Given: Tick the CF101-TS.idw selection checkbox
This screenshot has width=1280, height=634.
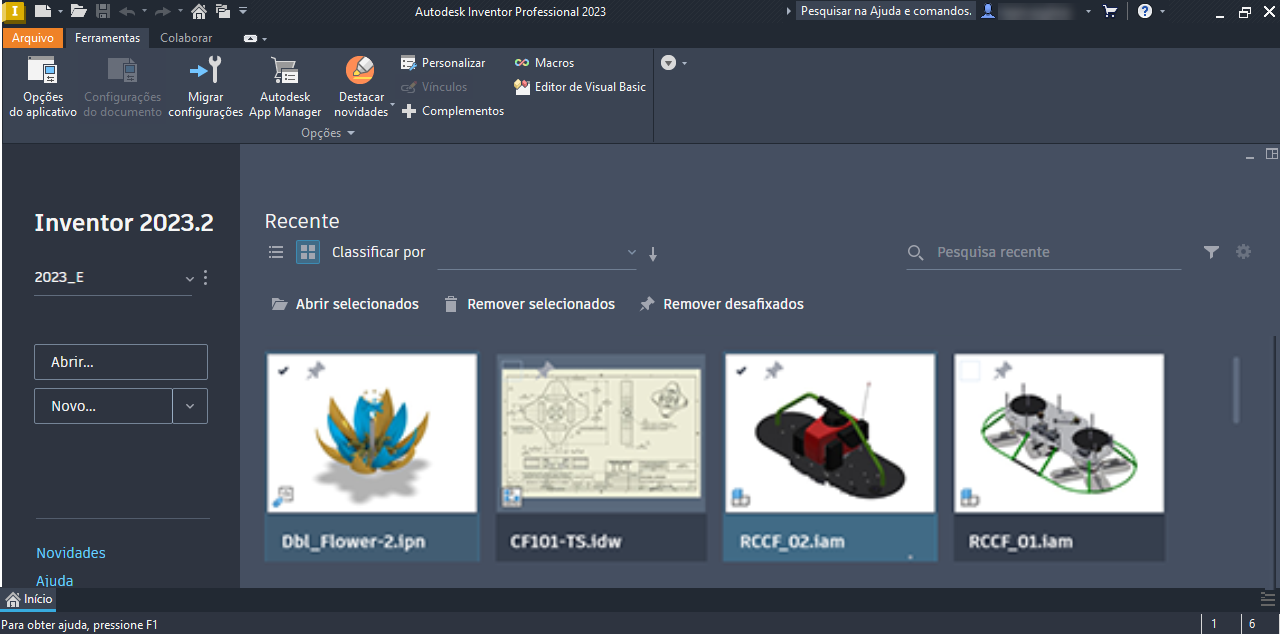Looking at the screenshot, I should point(512,371).
